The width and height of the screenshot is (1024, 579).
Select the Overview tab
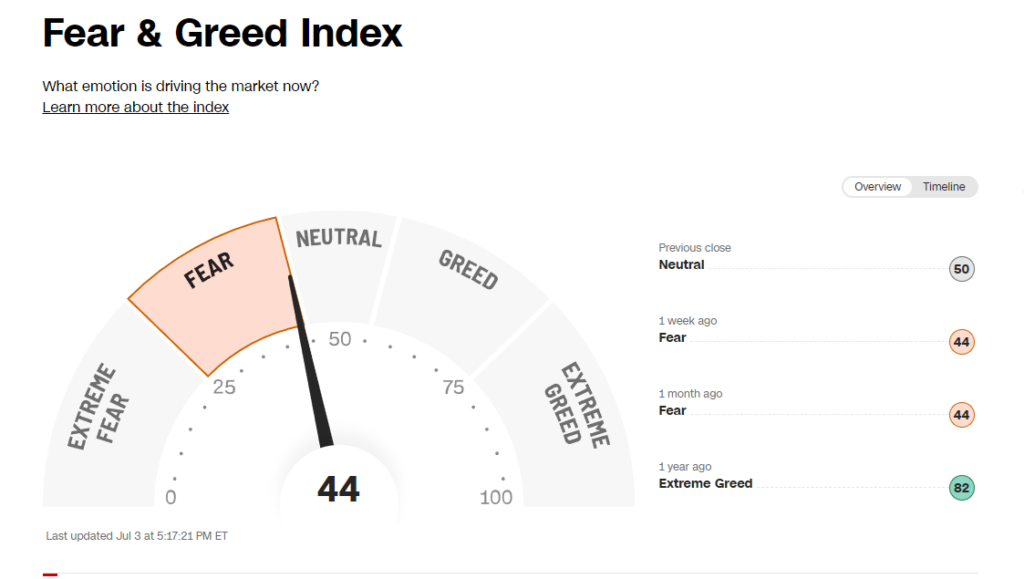(x=877, y=187)
